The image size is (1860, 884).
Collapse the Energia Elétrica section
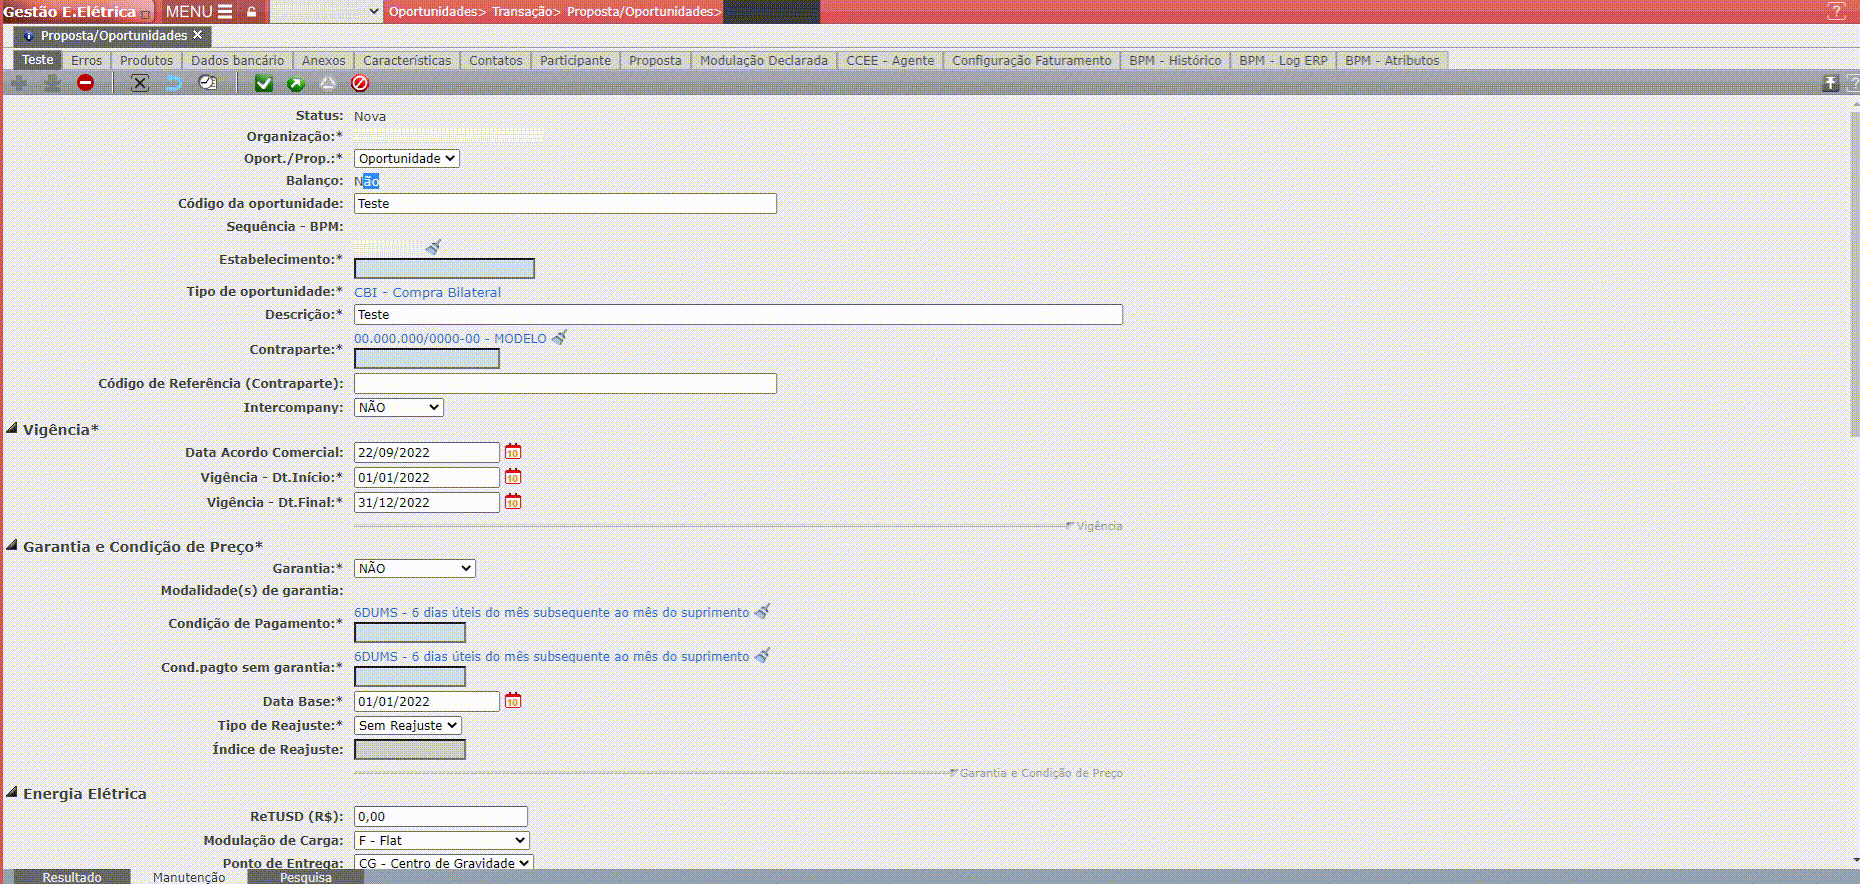pyautogui.click(x=12, y=793)
